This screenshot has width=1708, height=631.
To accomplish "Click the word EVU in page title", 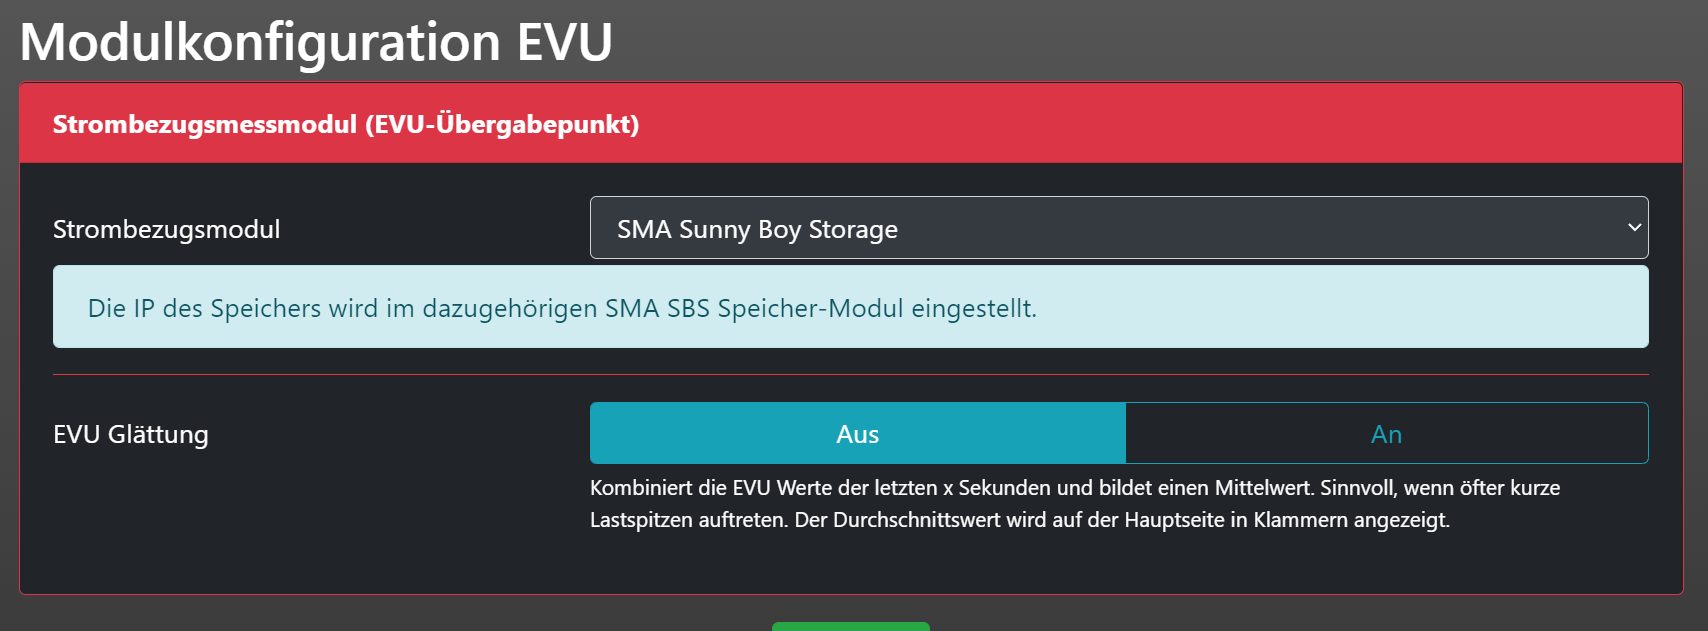I will click(x=564, y=43).
